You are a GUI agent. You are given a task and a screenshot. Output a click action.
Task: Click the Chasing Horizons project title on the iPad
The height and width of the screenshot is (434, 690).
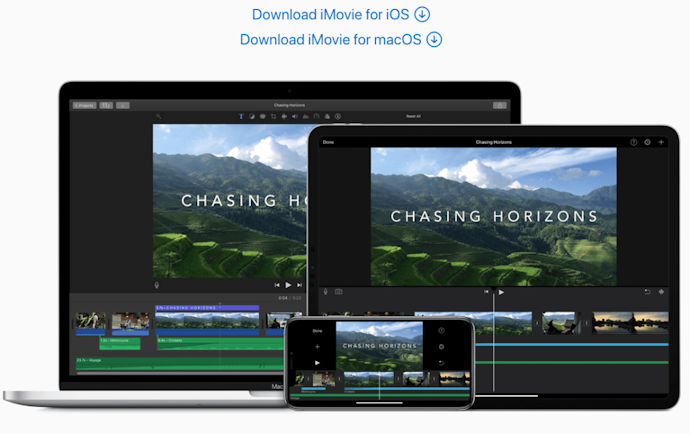[x=494, y=142]
